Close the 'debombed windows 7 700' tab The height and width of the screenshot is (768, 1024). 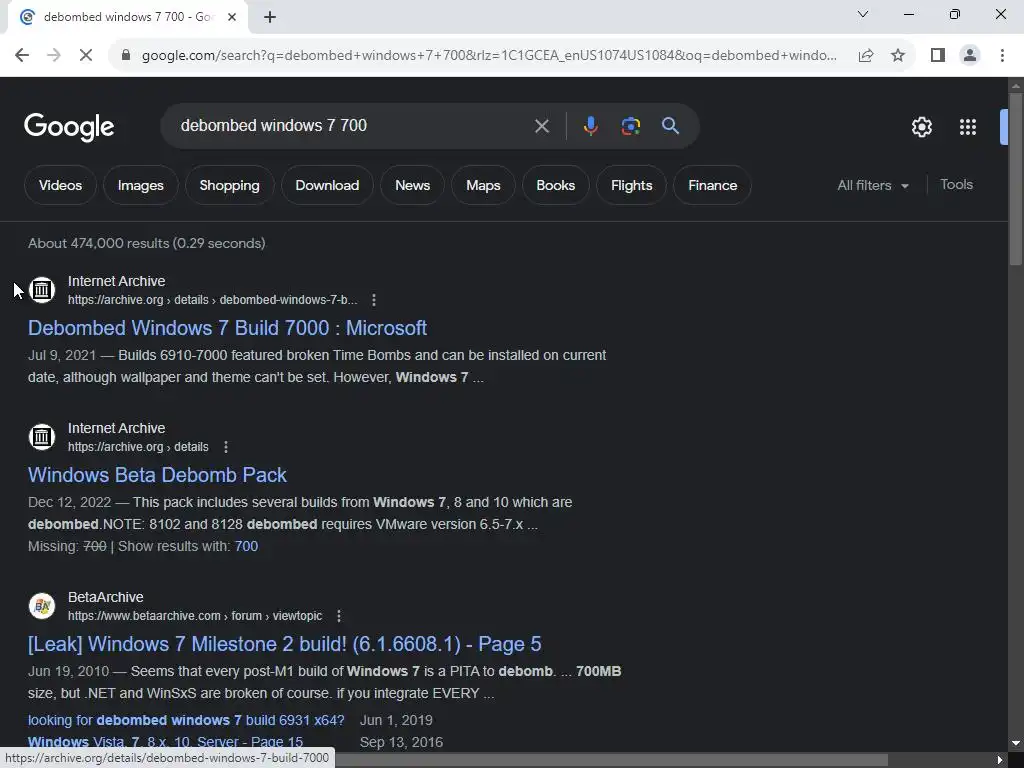232,17
